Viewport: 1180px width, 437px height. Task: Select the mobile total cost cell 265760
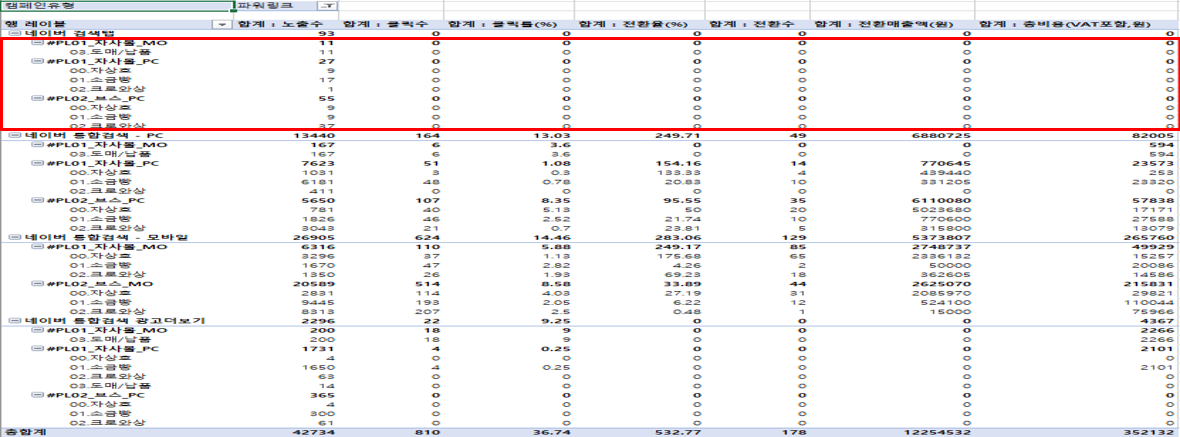click(1151, 237)
